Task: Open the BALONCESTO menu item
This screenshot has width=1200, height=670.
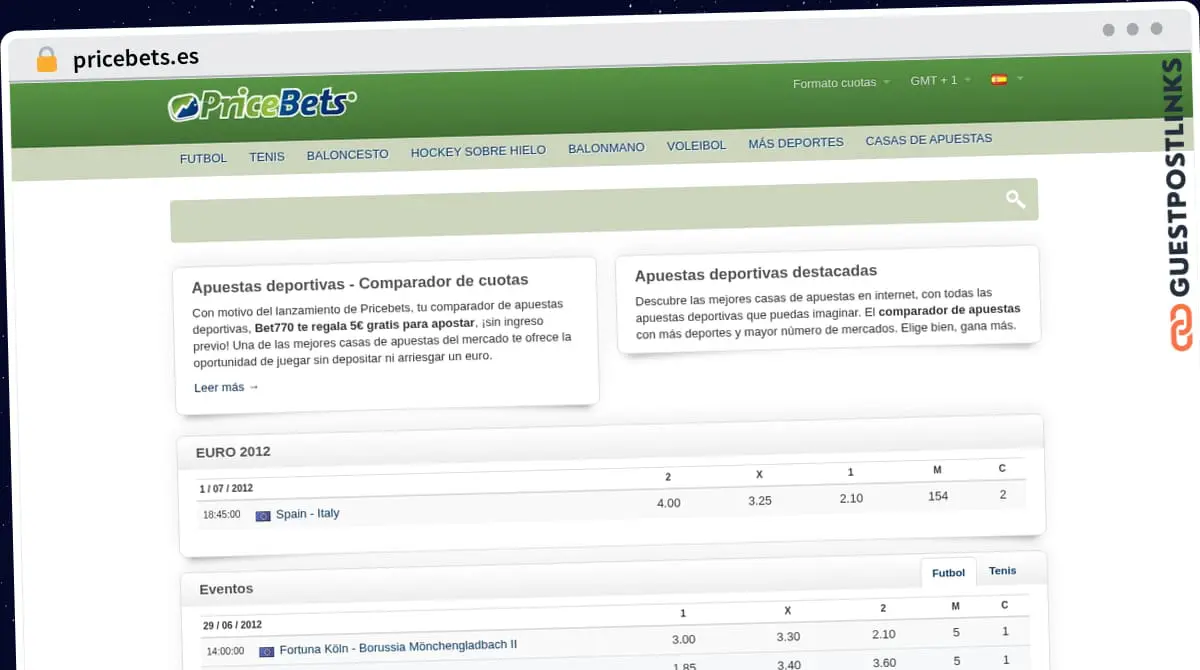Action: pos(347,155)
